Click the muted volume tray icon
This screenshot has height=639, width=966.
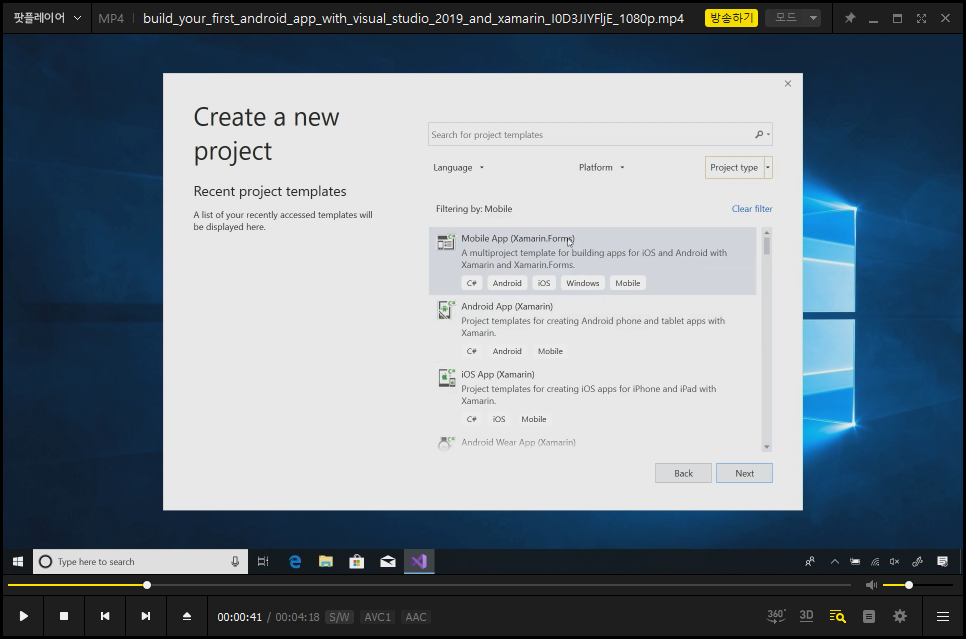(x=895, y=561)
